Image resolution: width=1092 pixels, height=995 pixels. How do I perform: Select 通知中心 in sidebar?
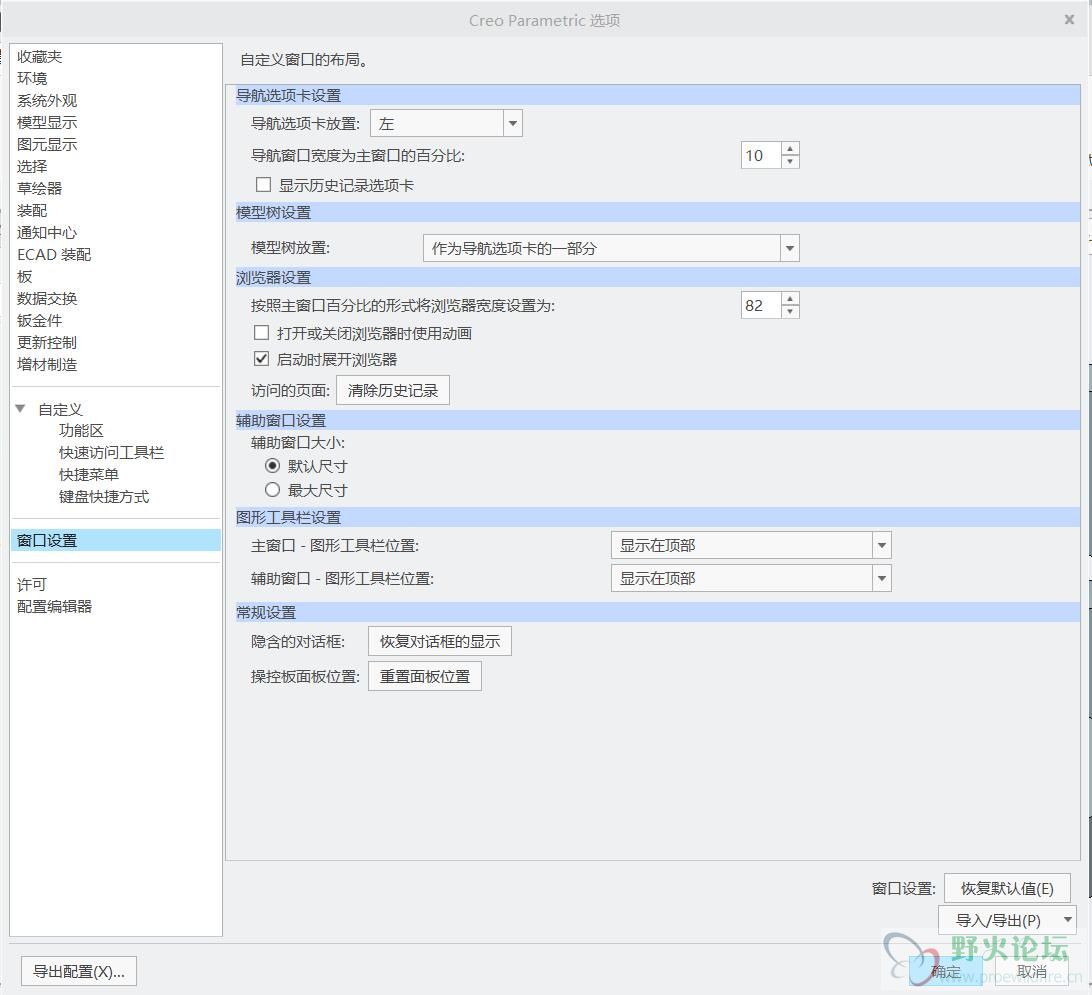coord(47,233)
